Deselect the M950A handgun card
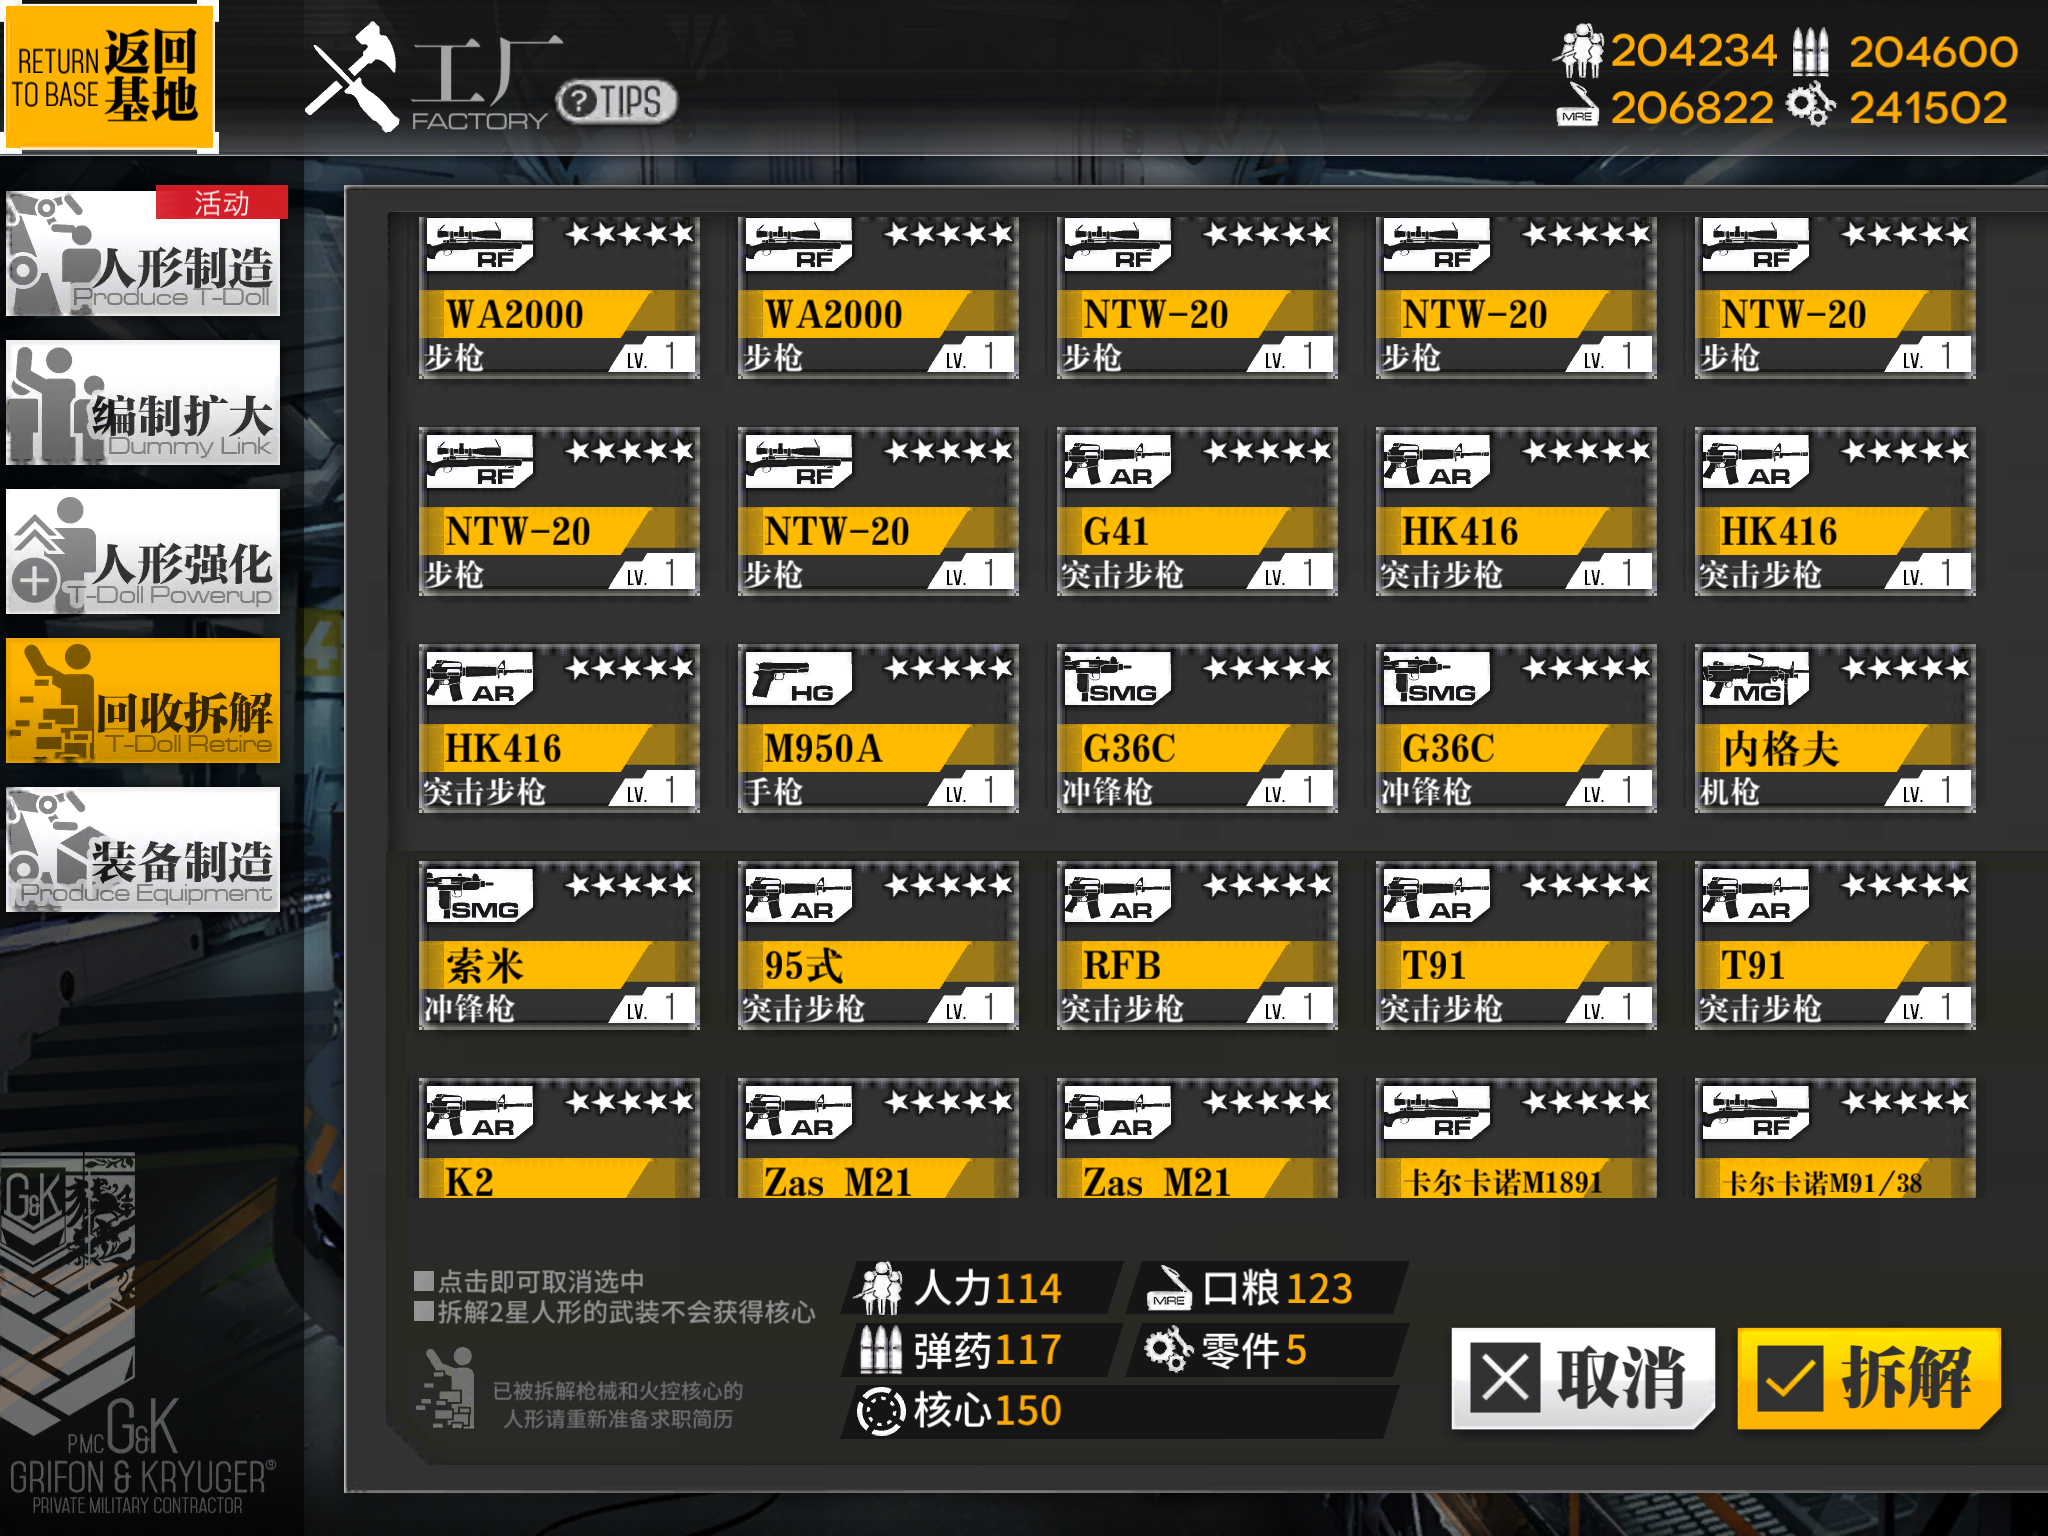 pyautogui.click(x=878, y=728)
